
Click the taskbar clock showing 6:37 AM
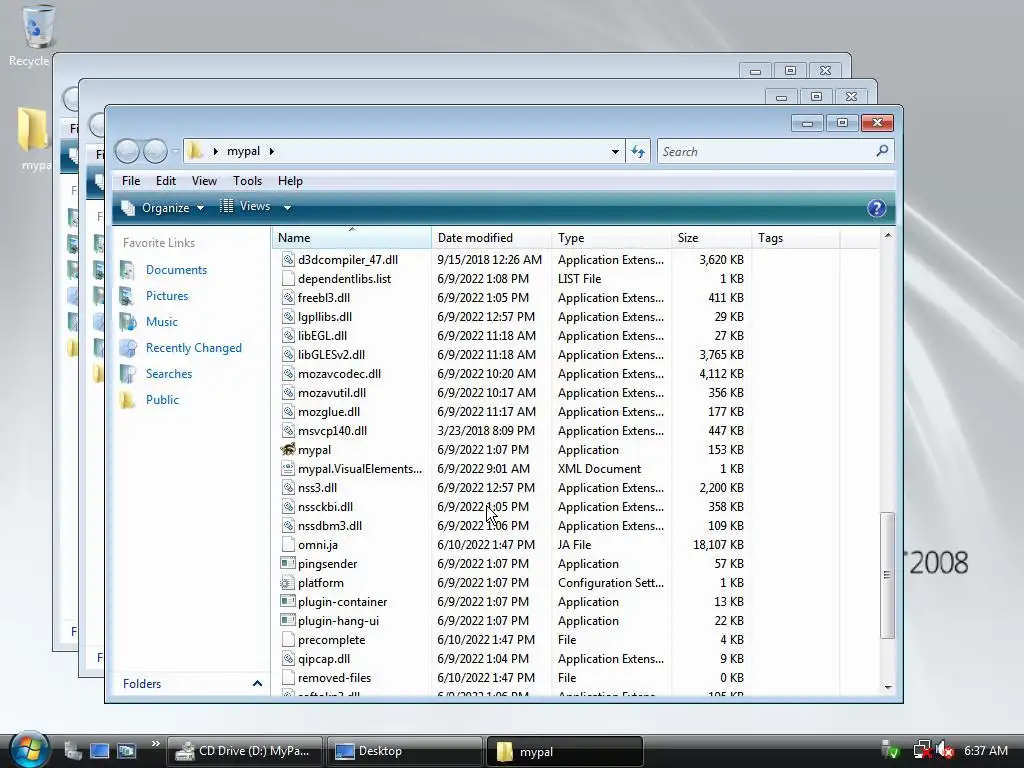click(x=985, y=750)
